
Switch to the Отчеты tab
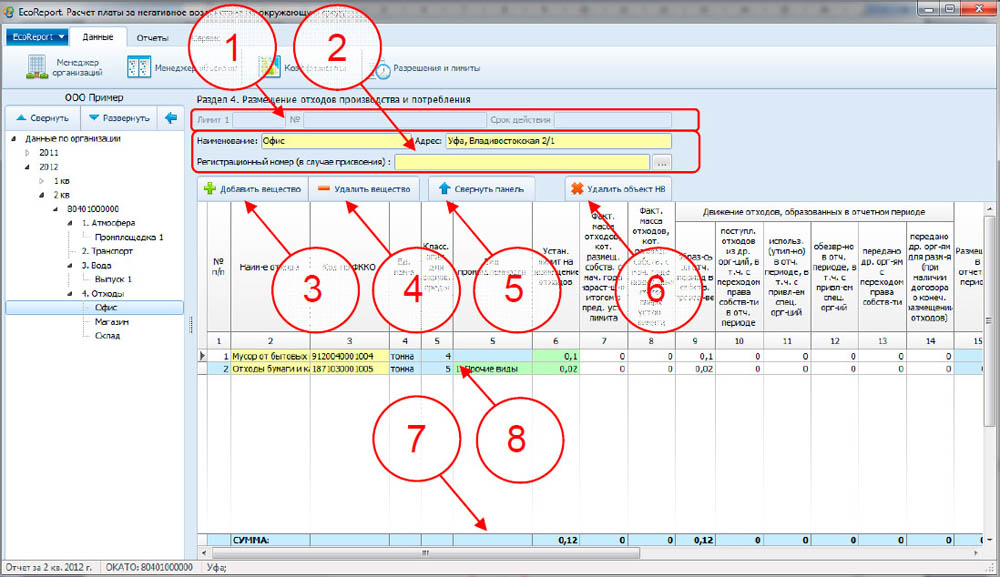coord(152,38)
